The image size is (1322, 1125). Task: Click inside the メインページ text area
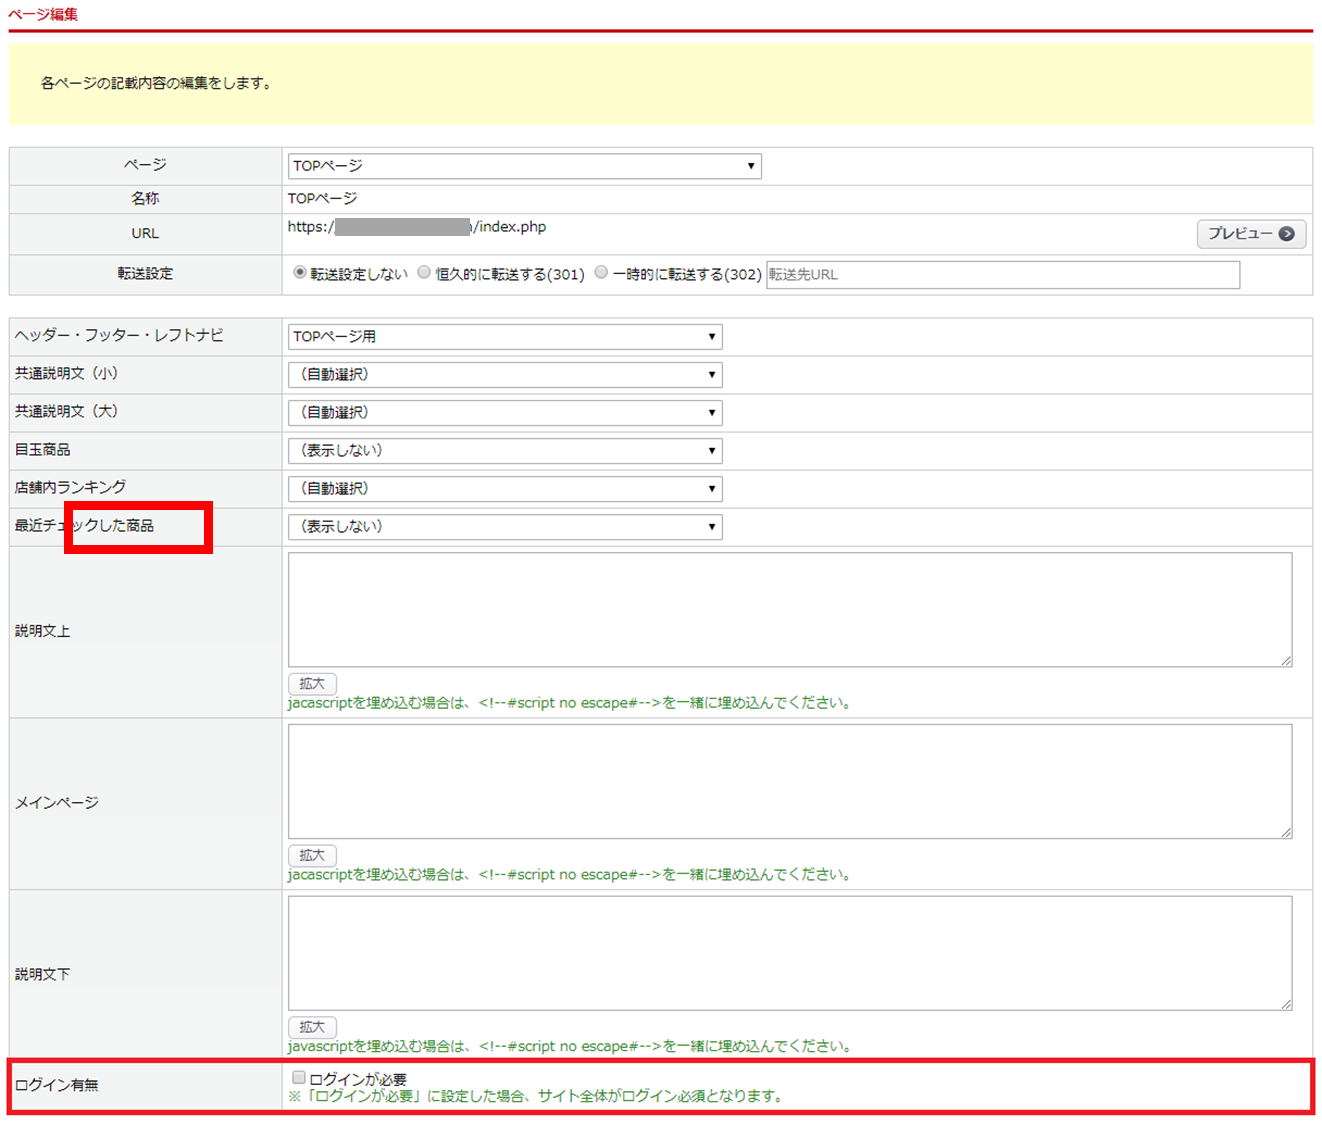pyautogui.click(x=789, y=781)
